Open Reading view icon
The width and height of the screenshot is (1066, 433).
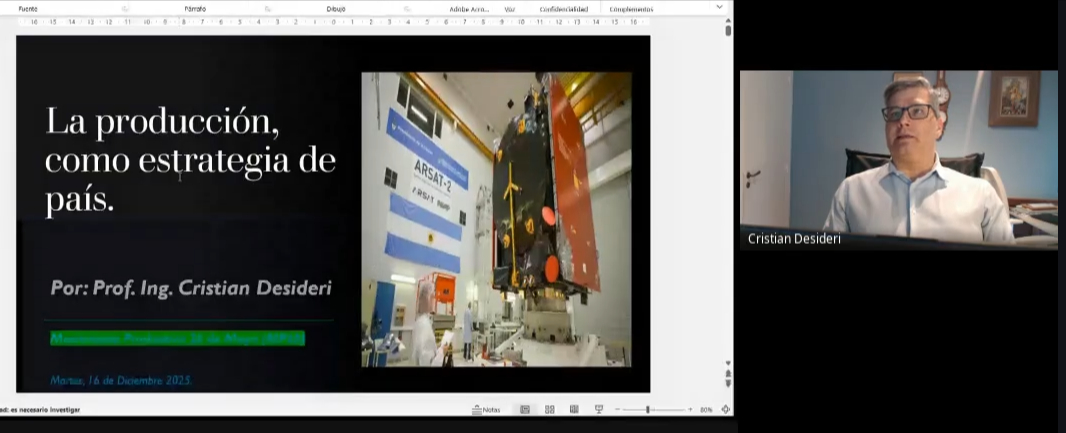(x=574, y=409)
